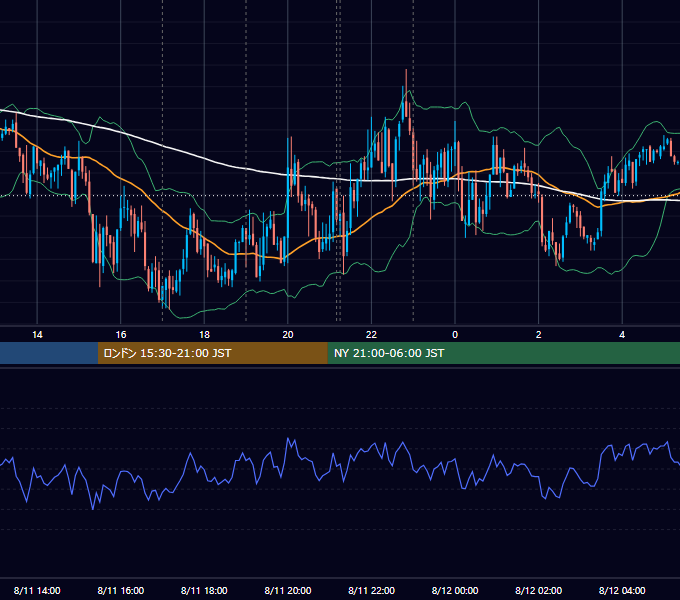Click the 8/11 14:00 date label

(37, 590)
